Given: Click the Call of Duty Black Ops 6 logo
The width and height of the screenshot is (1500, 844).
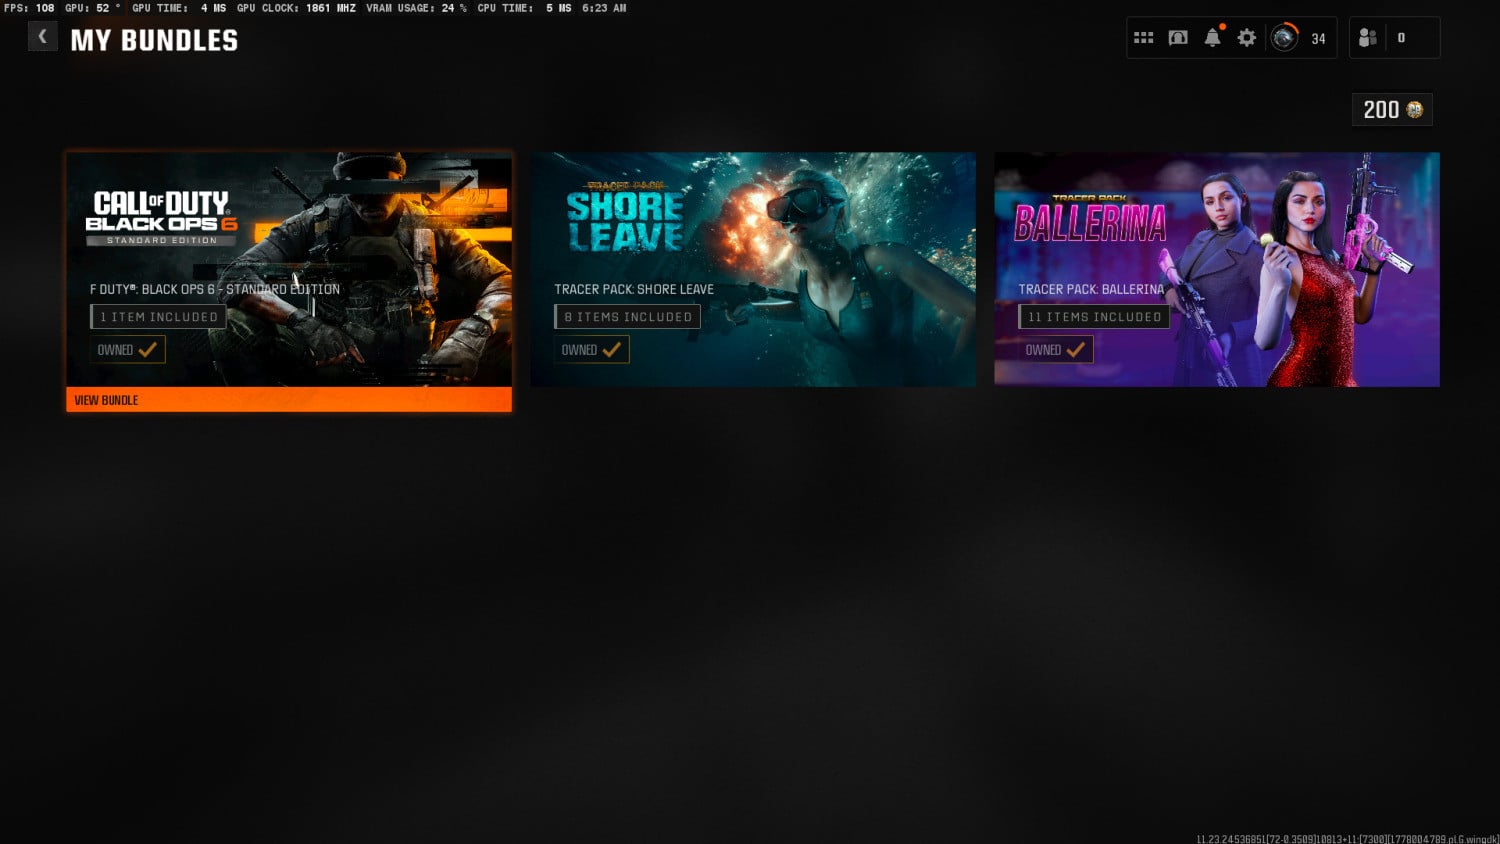Looking at the screenshot, I should 161,218.
